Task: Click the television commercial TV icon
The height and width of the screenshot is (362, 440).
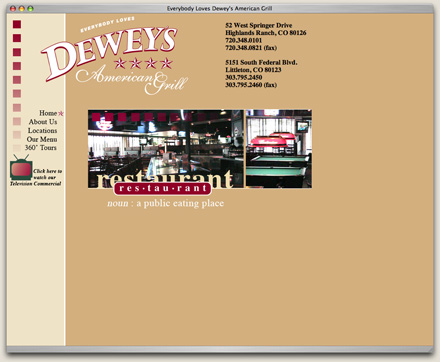Action: pos(21,167)
